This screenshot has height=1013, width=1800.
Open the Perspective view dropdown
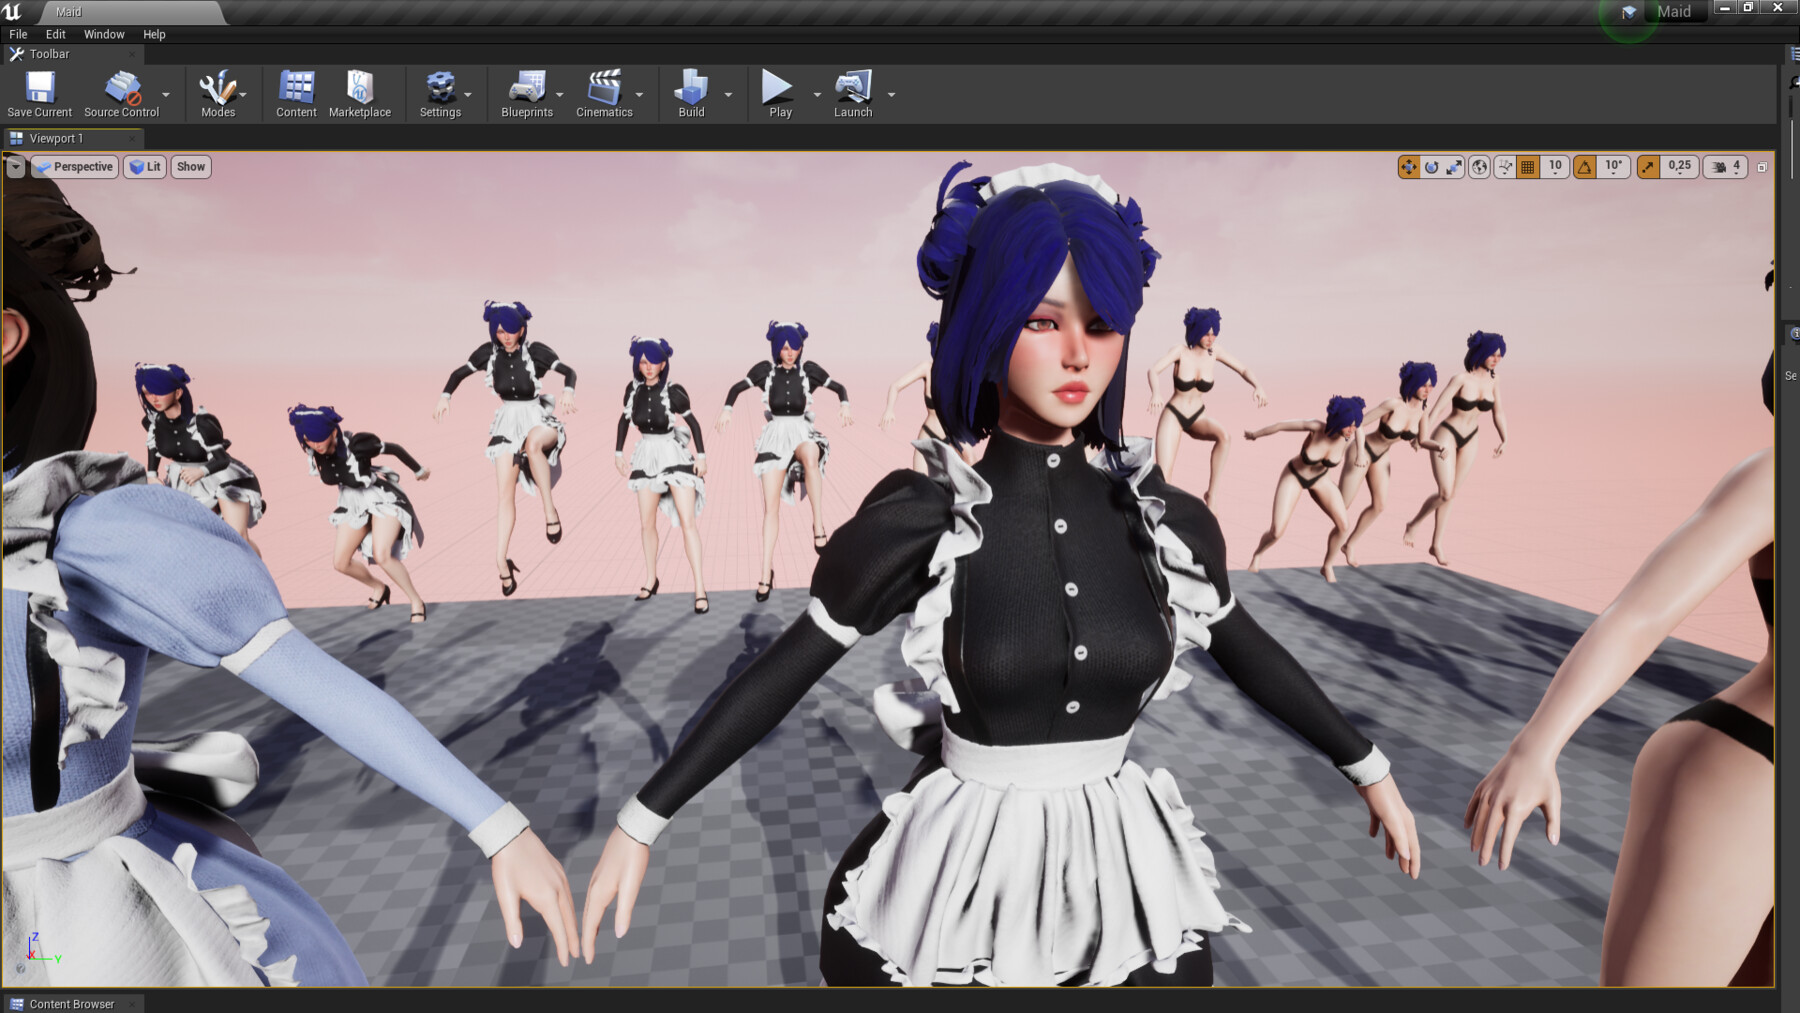click(74, 167)
